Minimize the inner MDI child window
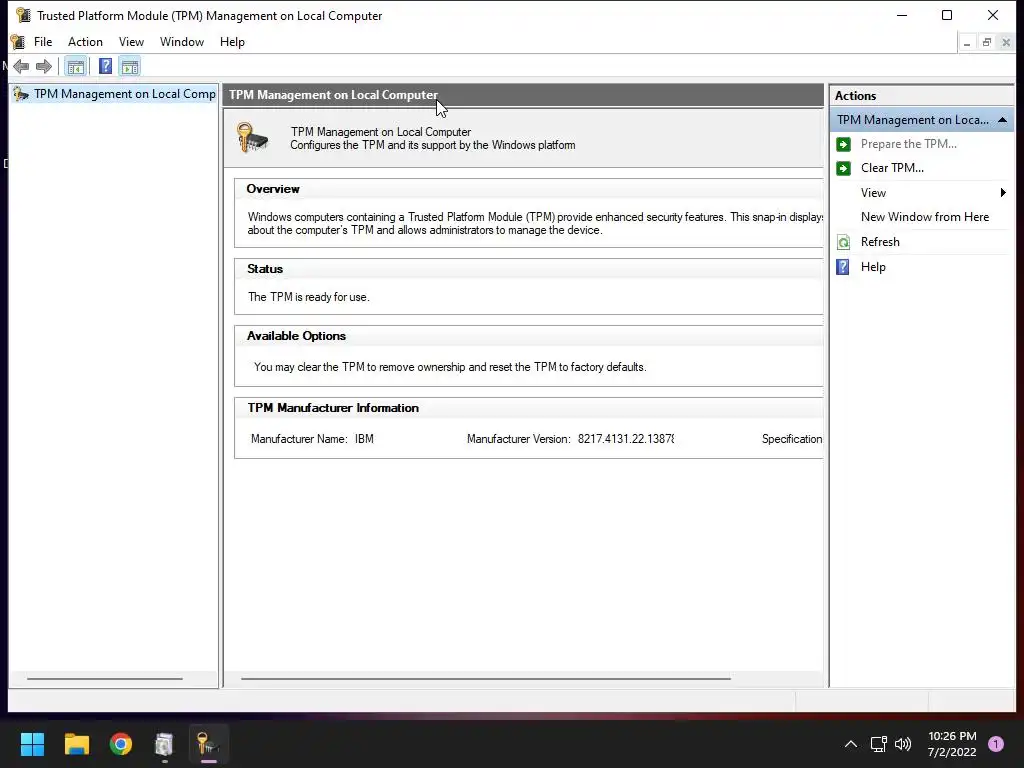This screenshot has width=1024, height=768. (967, 42)
